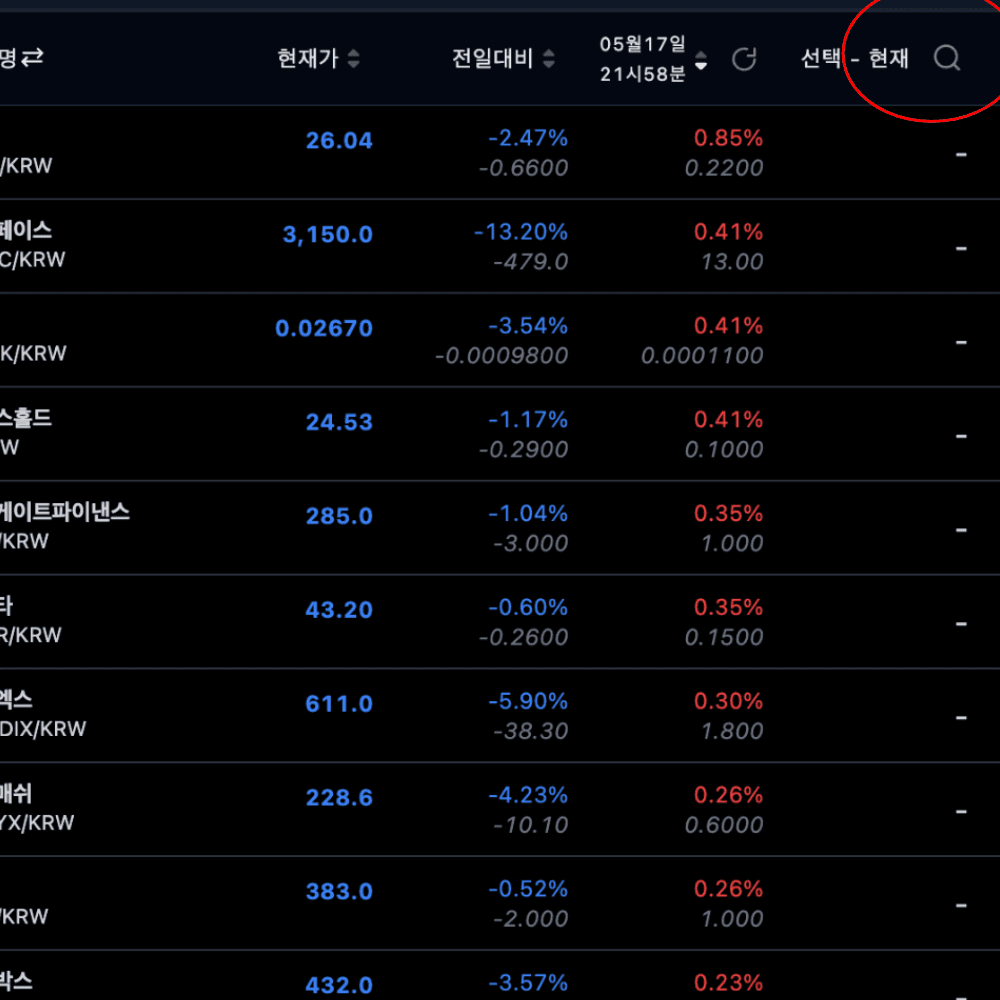Click the 611.0 current price
1000x1000 pixels.
[339, 704]
